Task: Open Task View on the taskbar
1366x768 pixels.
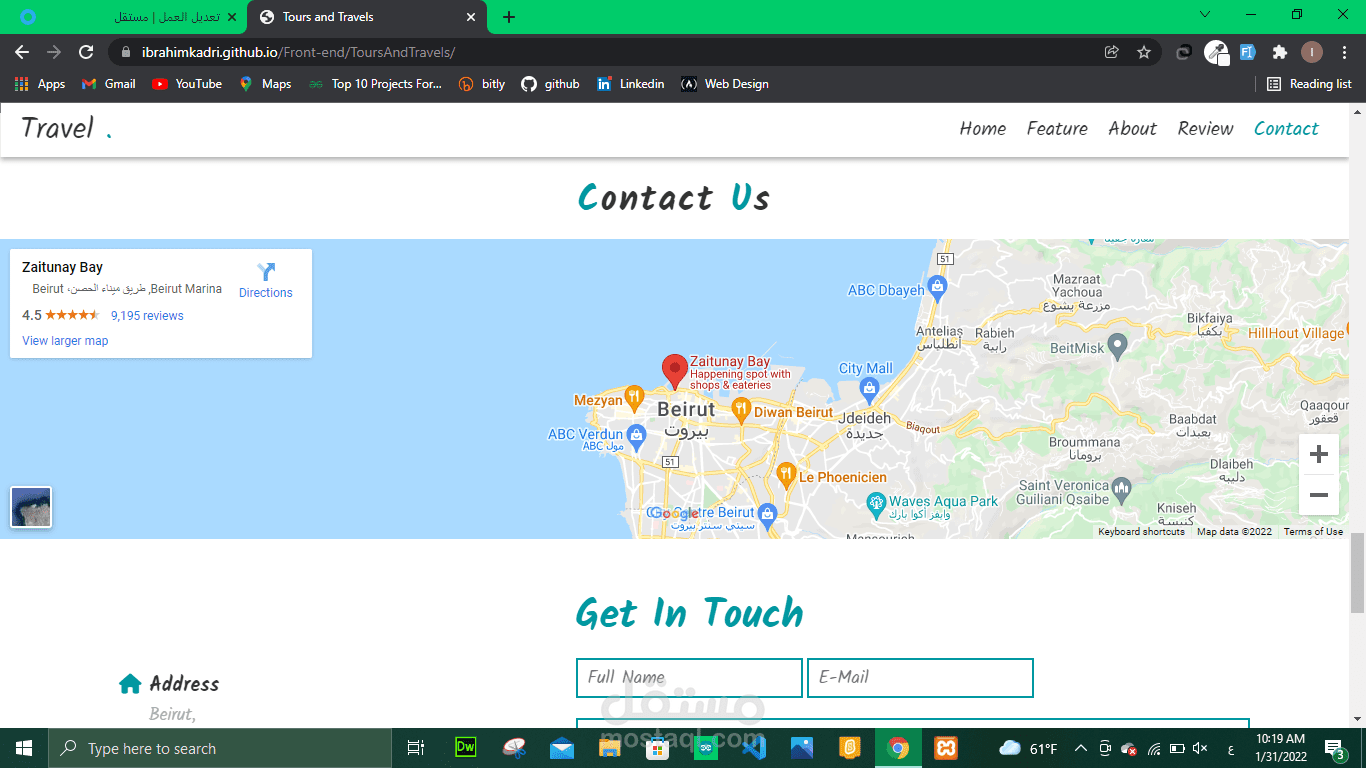Action: coord(416,748)
